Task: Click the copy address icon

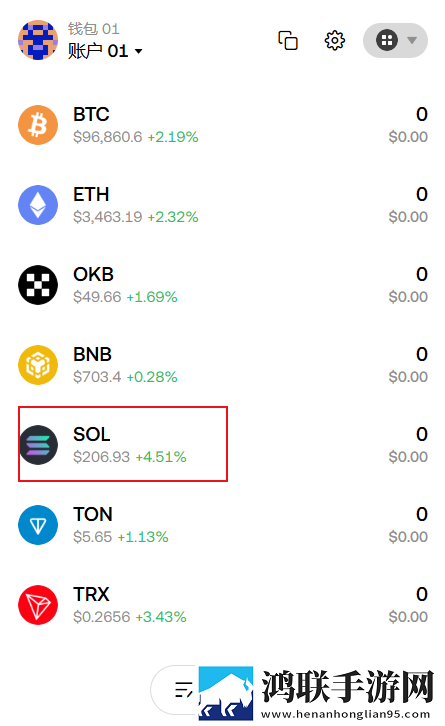Action: coord(288,40)
